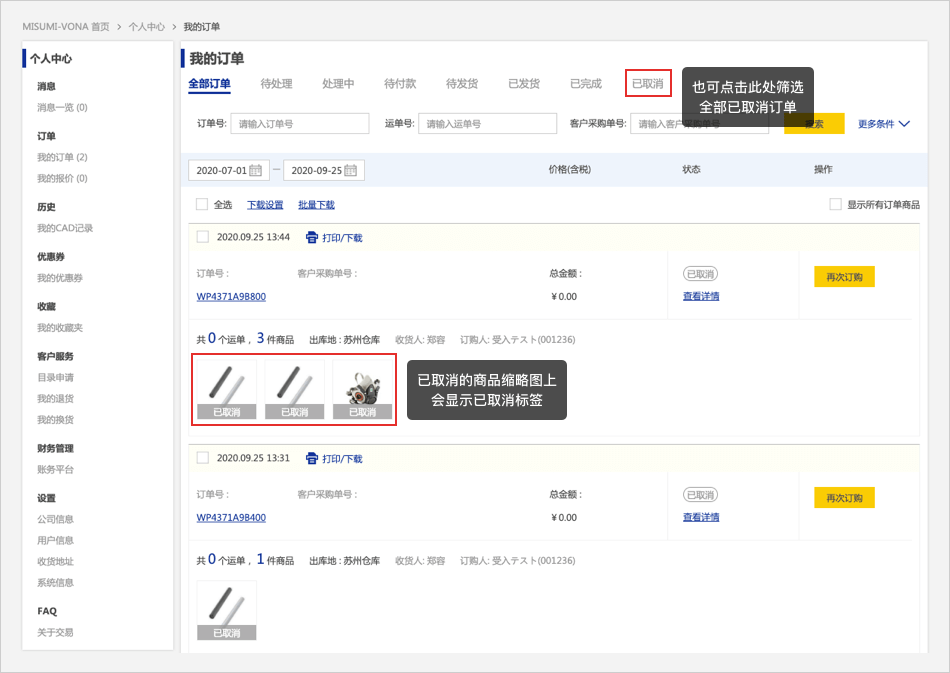950x673 pixels.
Task: Open the respirator mask product thumbnail
Action: [x=361, y=390]
